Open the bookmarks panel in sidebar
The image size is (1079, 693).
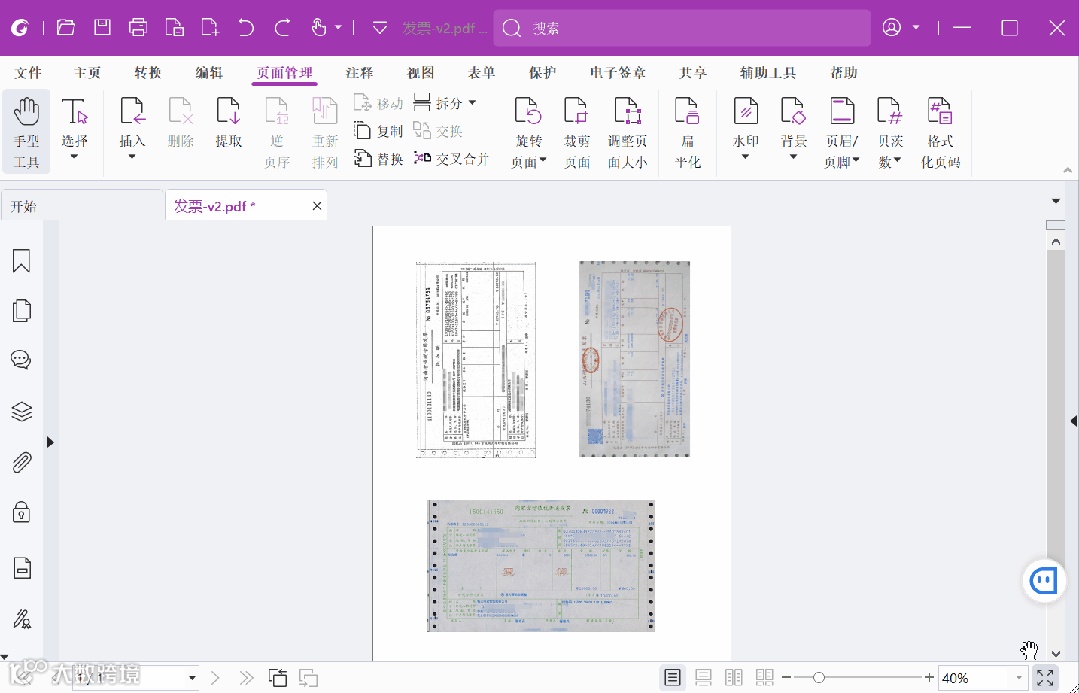point(21,261)
